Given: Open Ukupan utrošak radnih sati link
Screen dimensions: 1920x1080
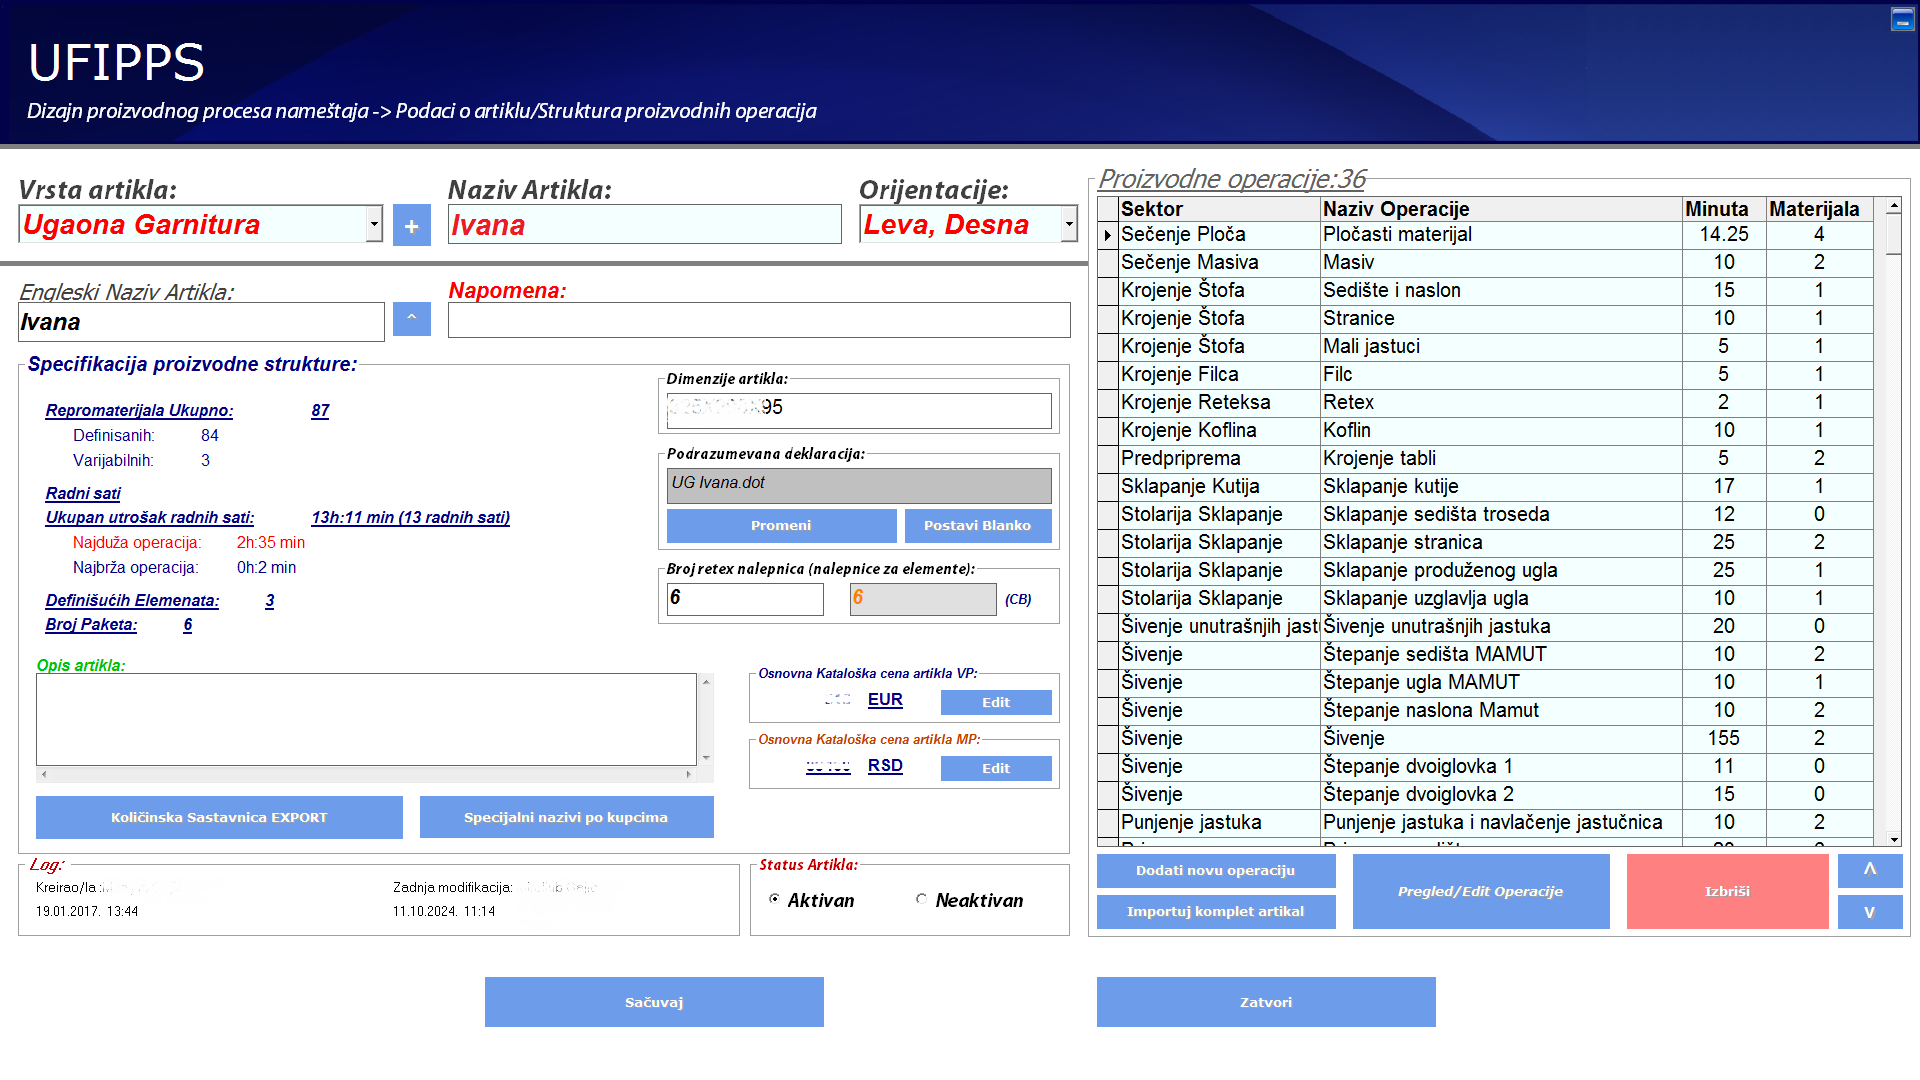Looking at the screenshot, I should coord(150,517).
